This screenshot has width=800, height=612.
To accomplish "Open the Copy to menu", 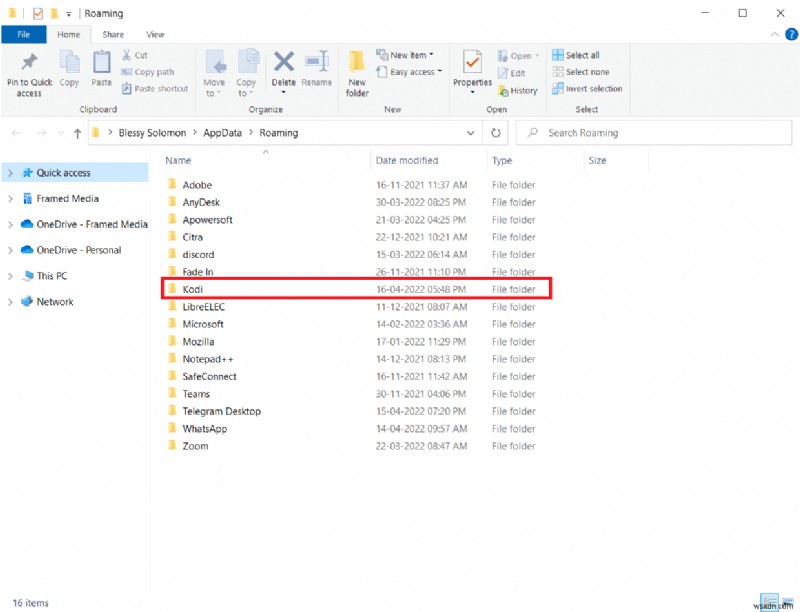I will point(246,73).
